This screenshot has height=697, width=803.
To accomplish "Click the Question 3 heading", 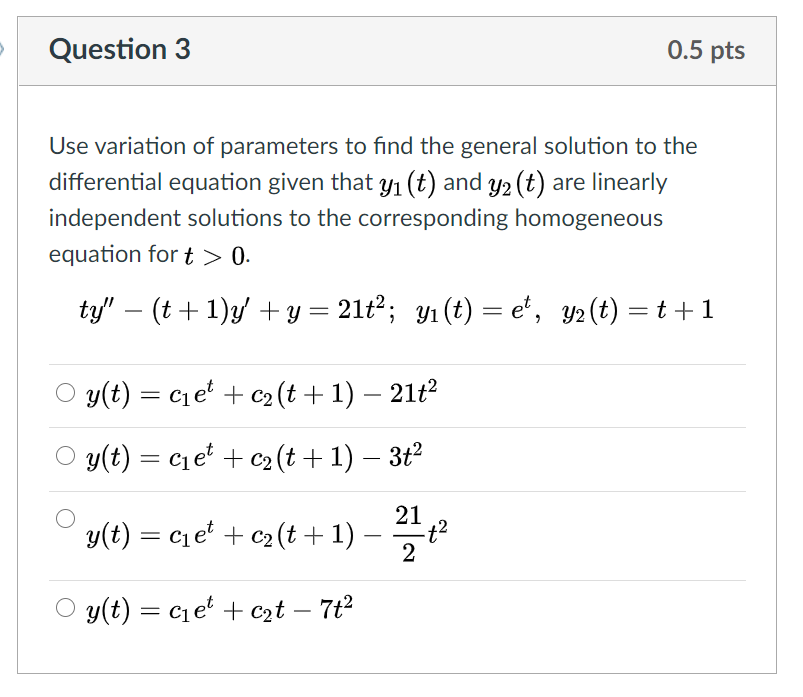I will (x=120, y=48).
